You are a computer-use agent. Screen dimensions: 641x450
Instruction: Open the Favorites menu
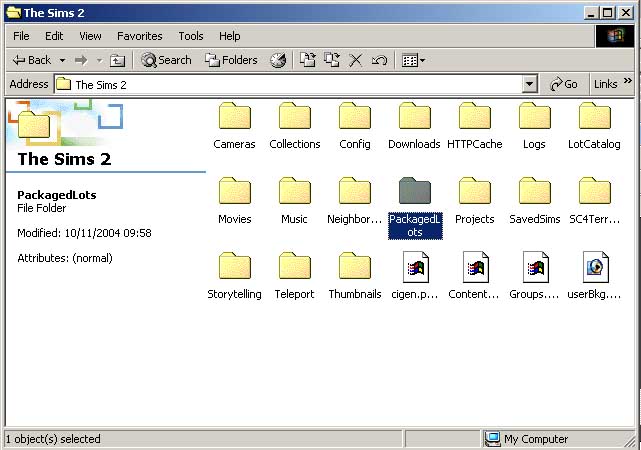click(140, 36)
